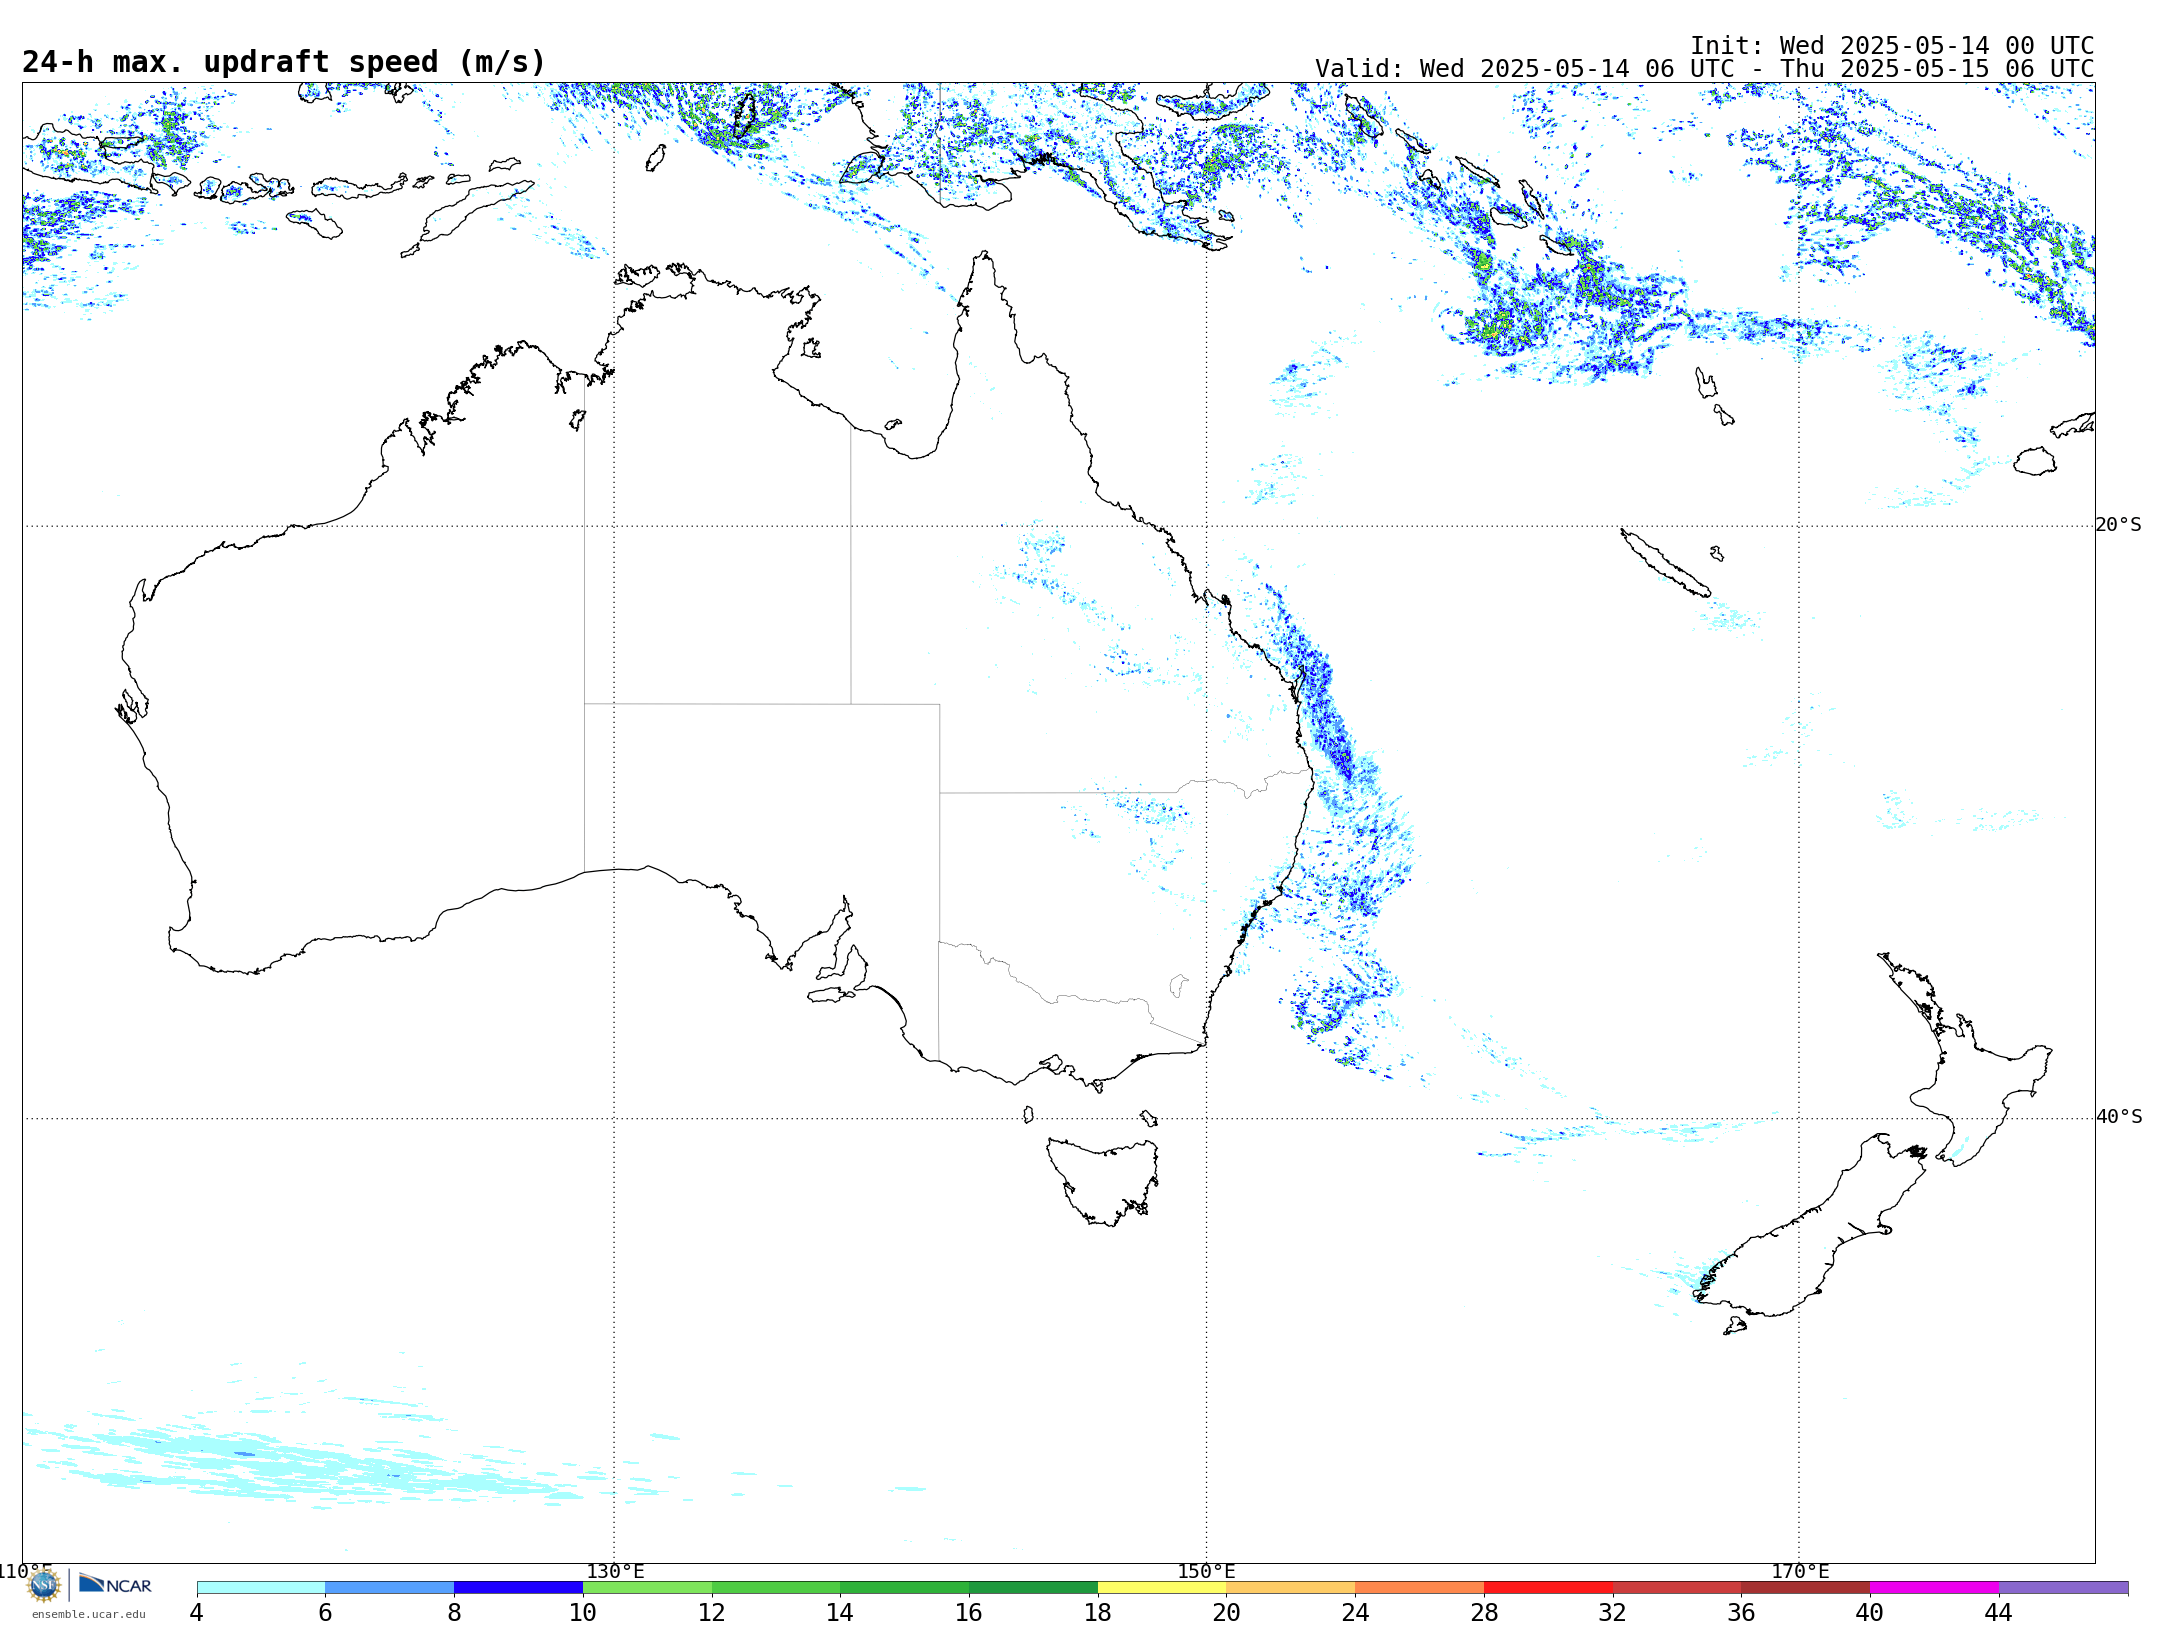Pick the light orange 20–24 colorbar segment
The width and height of the screenshot is (2160, 1626).
1291,1588
